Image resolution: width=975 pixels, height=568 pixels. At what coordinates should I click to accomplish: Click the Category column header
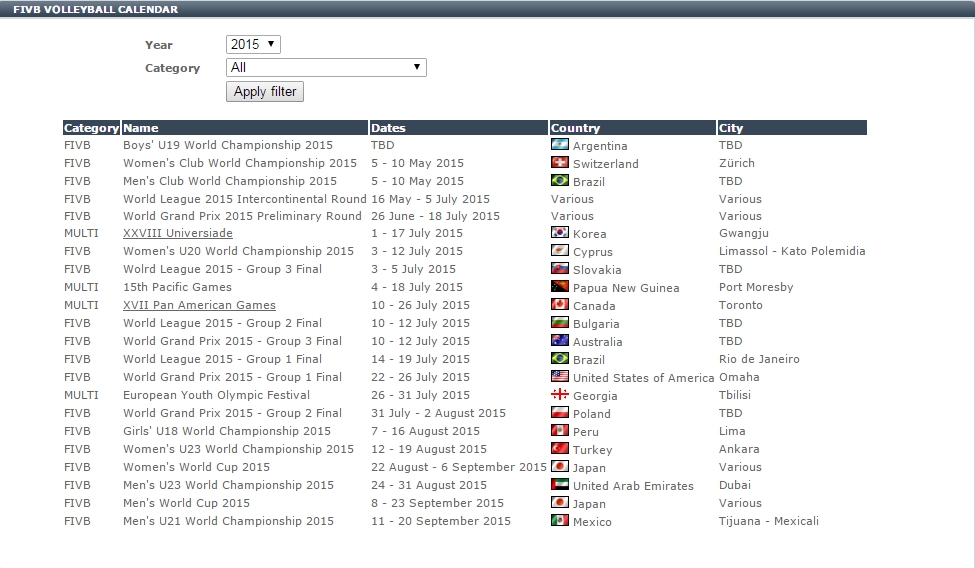[91, 128]
